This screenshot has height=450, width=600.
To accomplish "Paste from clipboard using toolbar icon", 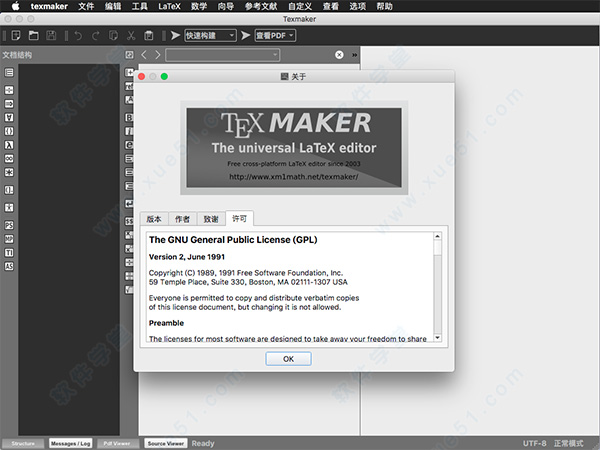I will click(148, 36).
